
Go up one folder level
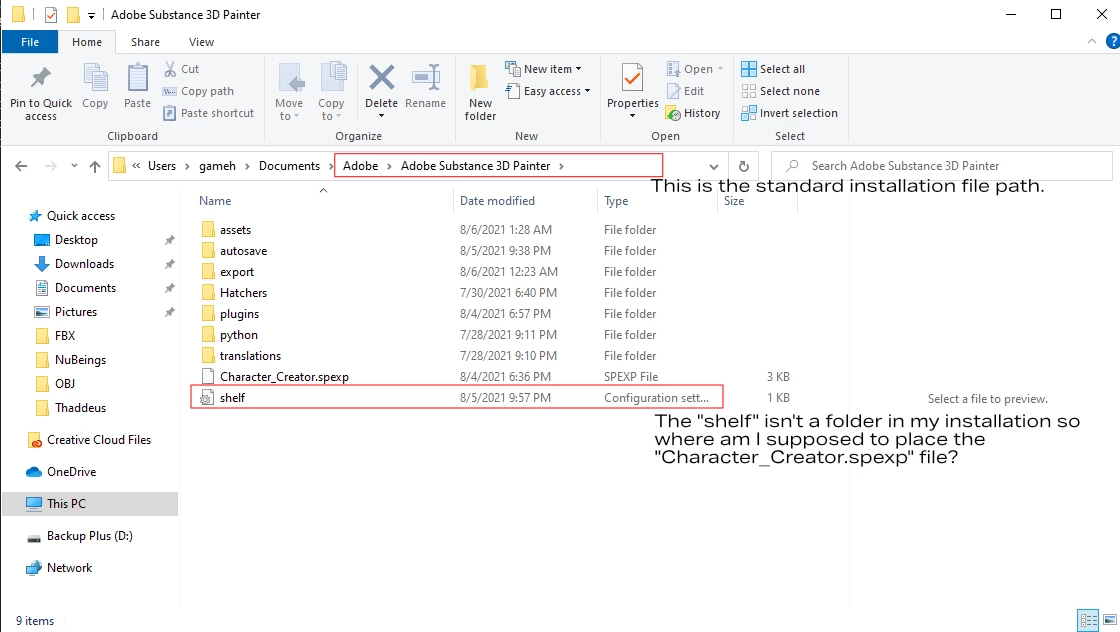[x=94, y=166]
